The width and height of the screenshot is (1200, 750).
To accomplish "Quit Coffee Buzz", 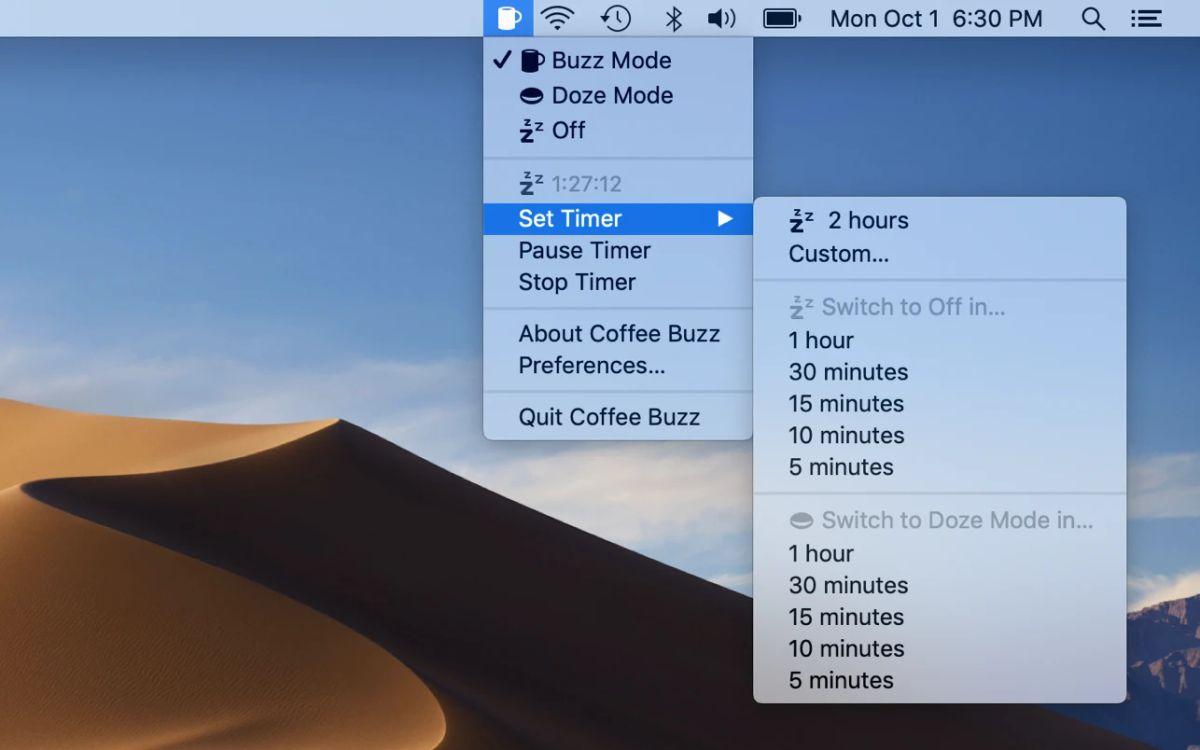I will [608, 418].
